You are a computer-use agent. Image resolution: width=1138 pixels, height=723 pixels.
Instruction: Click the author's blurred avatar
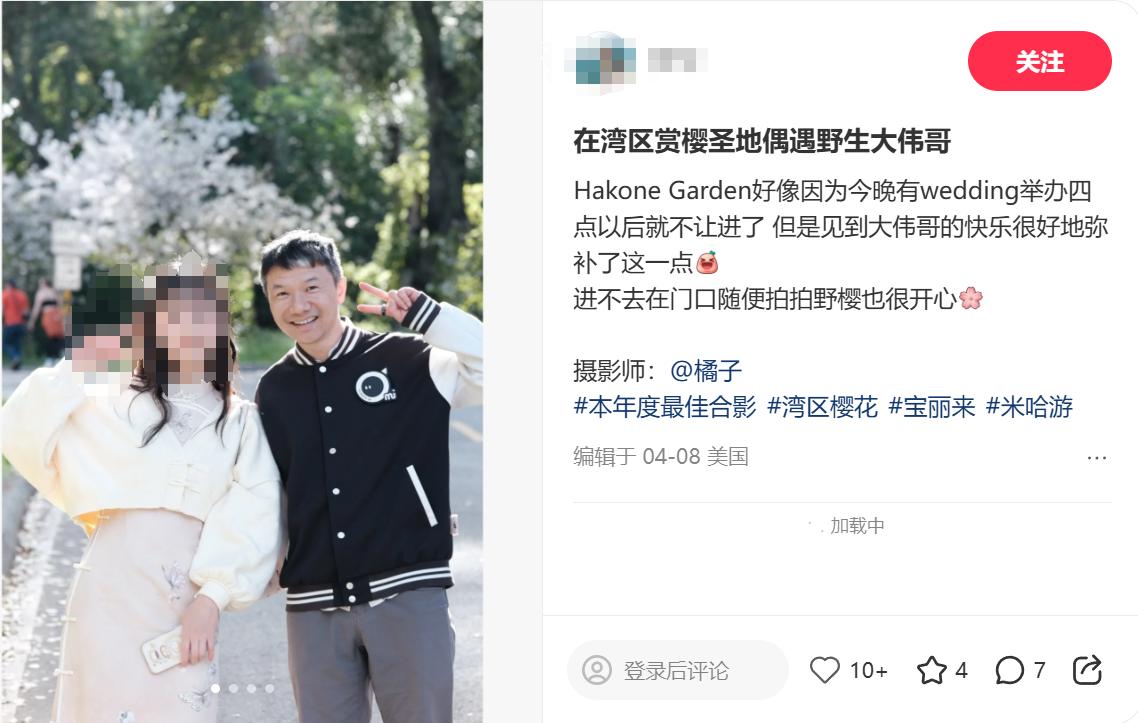(x=601, y=62)
